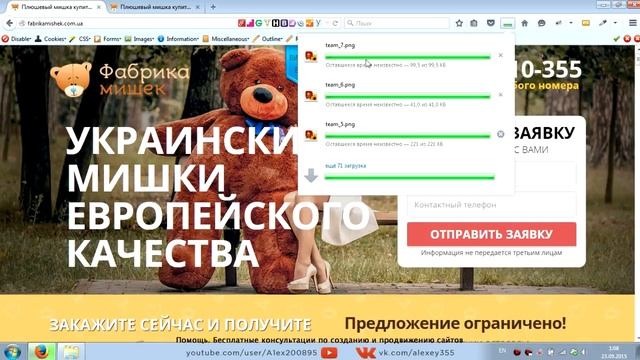Remove team_7.png from downloads list
The image size is (640, 360).
pyautogui.click(x=500, y=55)
